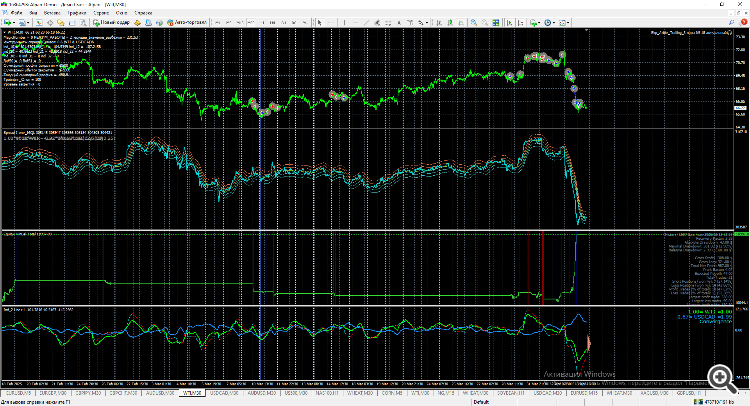
Task: Open the Вставка menu
Action: pyautogui.click(x=52, y=13)
